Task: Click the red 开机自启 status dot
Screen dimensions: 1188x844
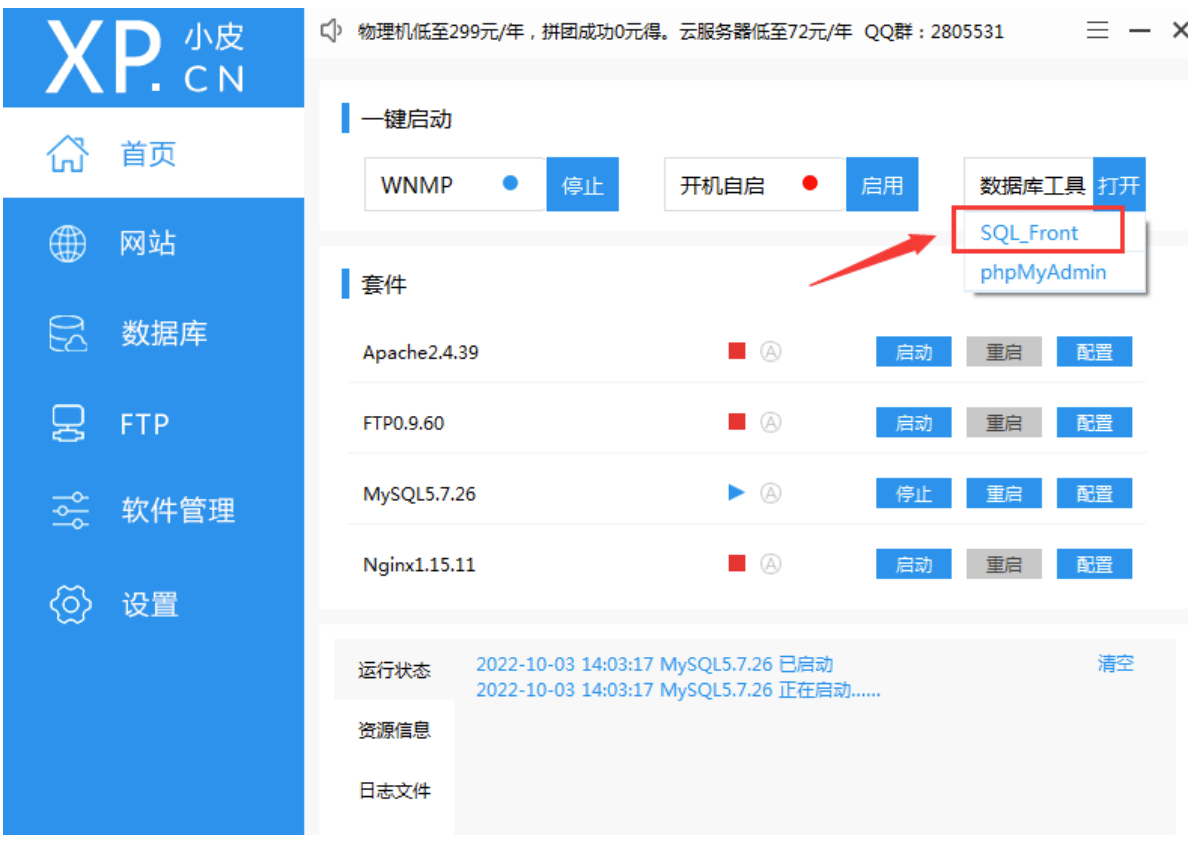Action: coord(810,183)
